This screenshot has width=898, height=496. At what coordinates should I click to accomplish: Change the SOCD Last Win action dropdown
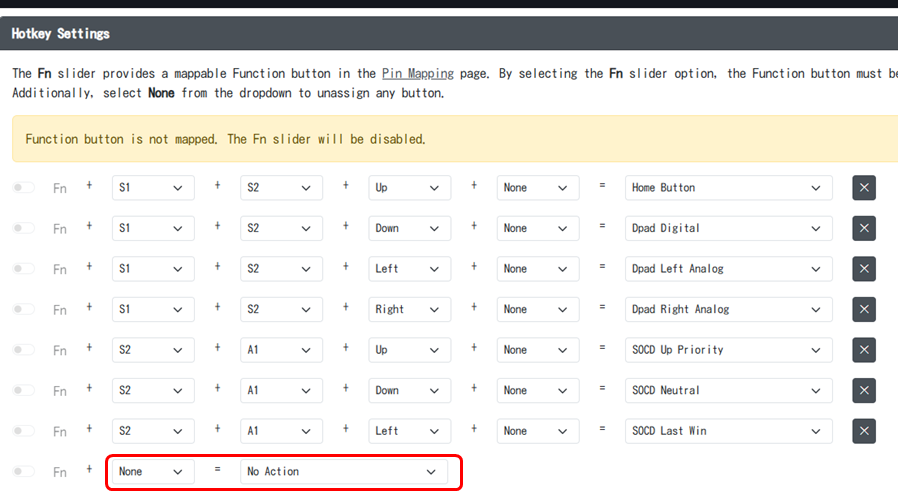click(x=728, y=431)
